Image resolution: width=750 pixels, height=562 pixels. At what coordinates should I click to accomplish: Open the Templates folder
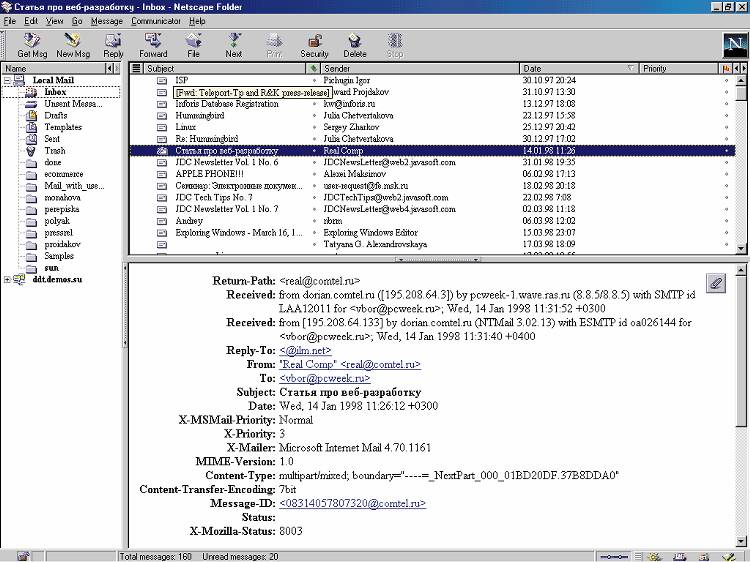(54, 127)
